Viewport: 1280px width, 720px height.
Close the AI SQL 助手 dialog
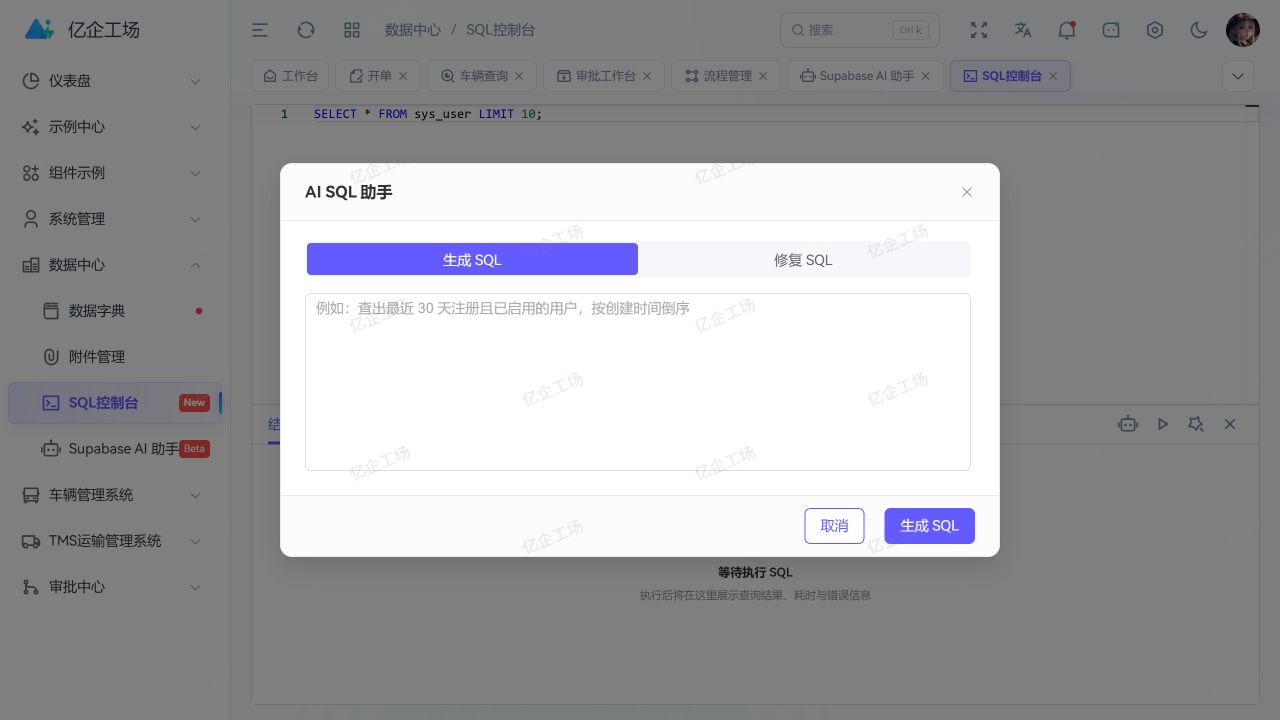[967, 192]
